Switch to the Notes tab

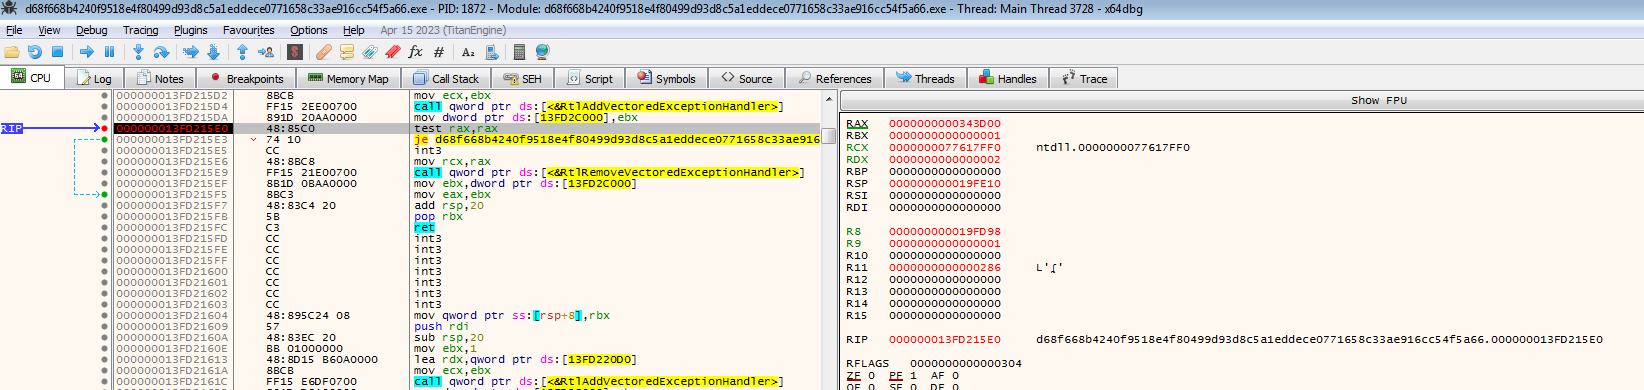click(161, 78)
